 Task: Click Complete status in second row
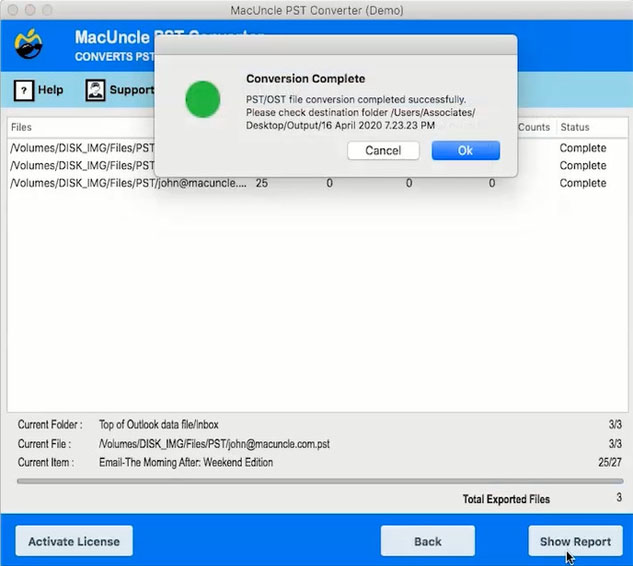(583, 166)
